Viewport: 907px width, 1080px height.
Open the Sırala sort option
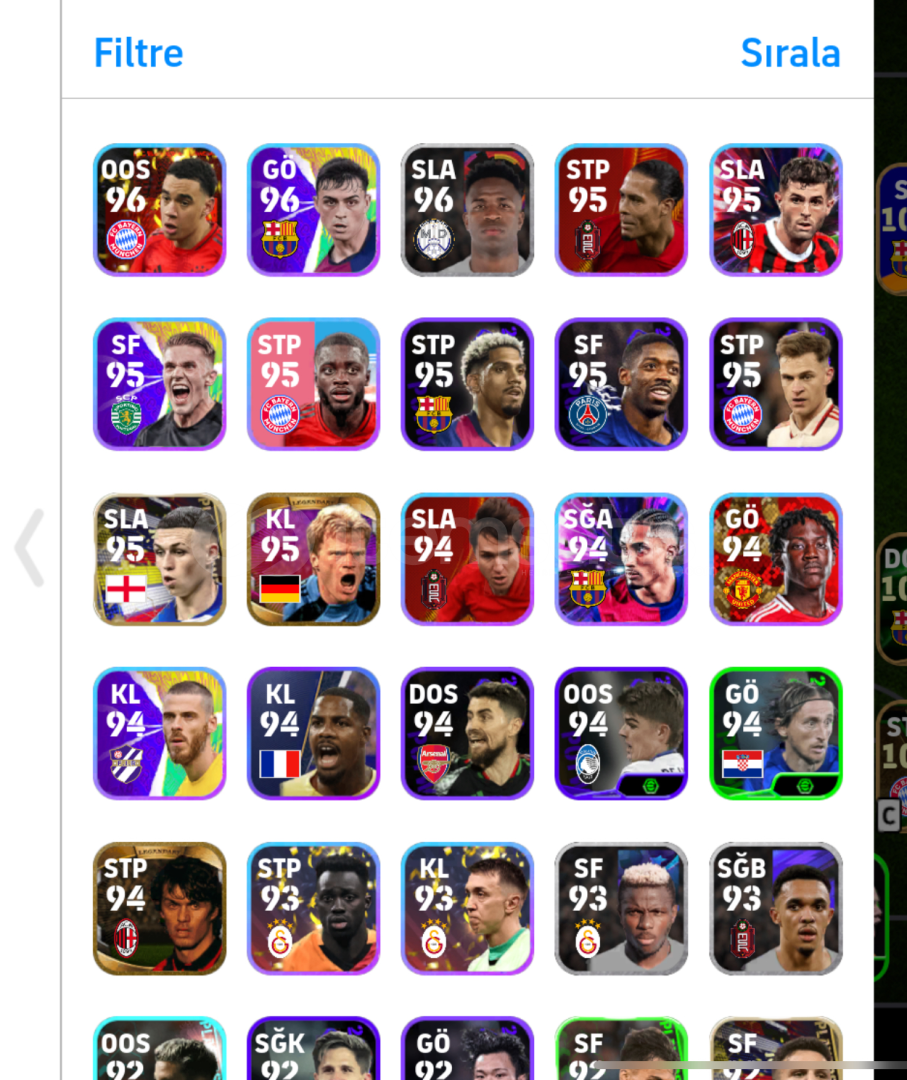pyautogui.click(x=790, y=53)
